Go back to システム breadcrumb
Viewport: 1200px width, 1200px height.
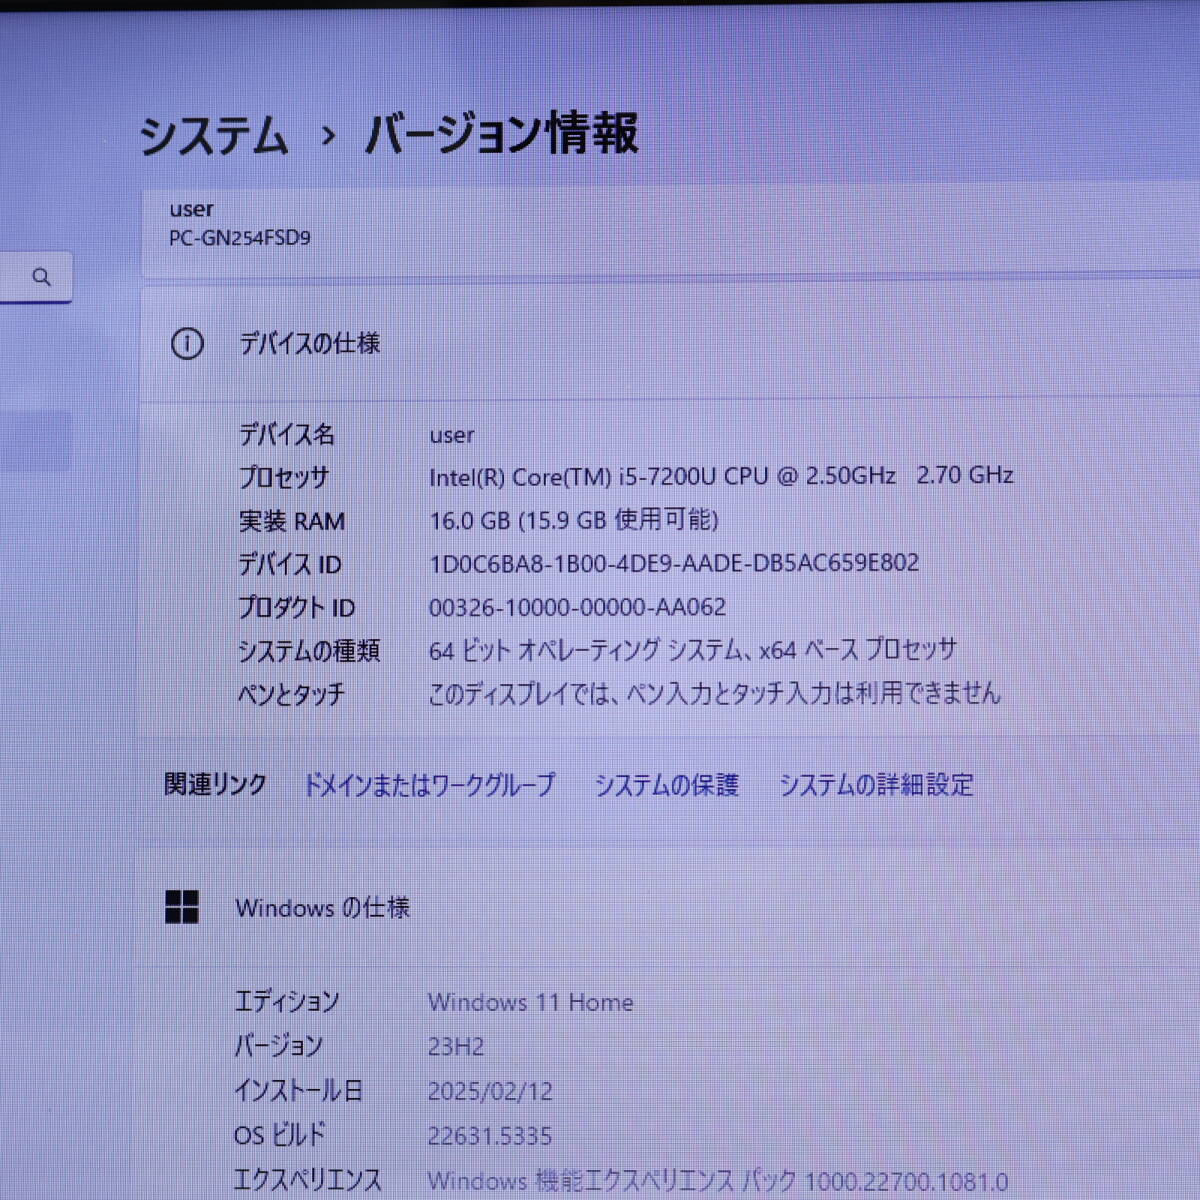click(214, 134)
